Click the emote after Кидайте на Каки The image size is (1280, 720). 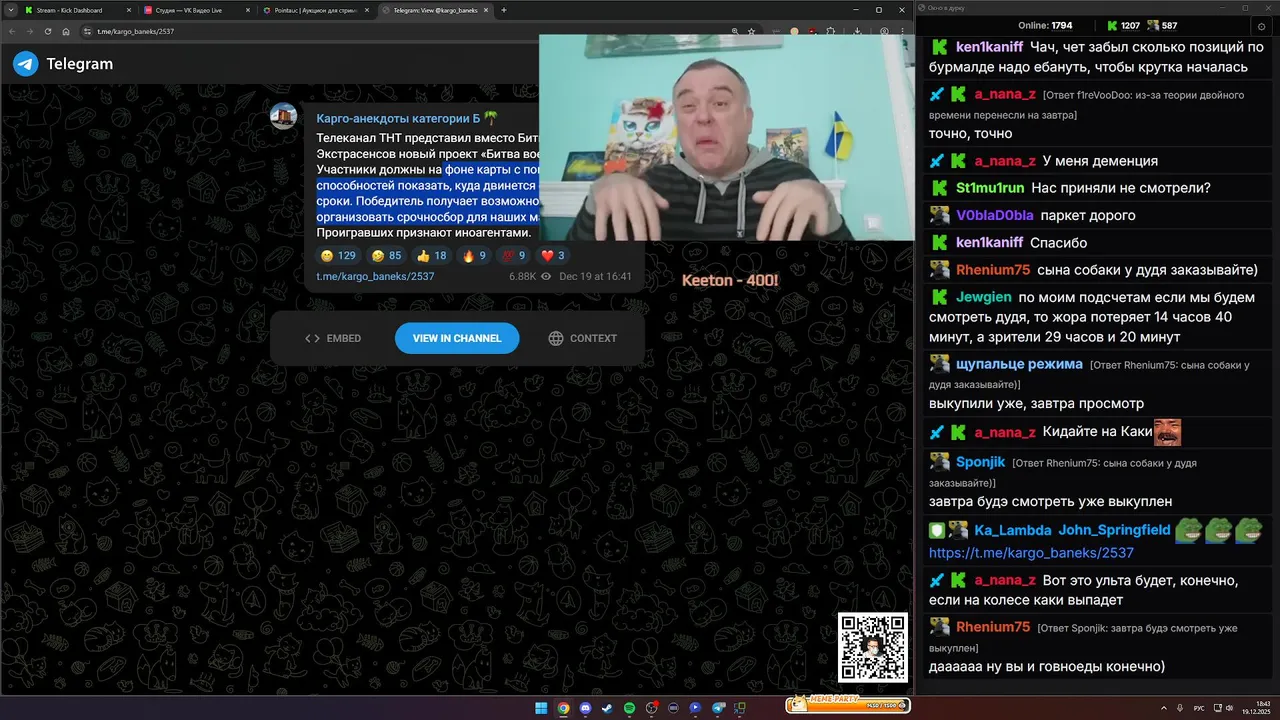click(x=1167, y=432)
